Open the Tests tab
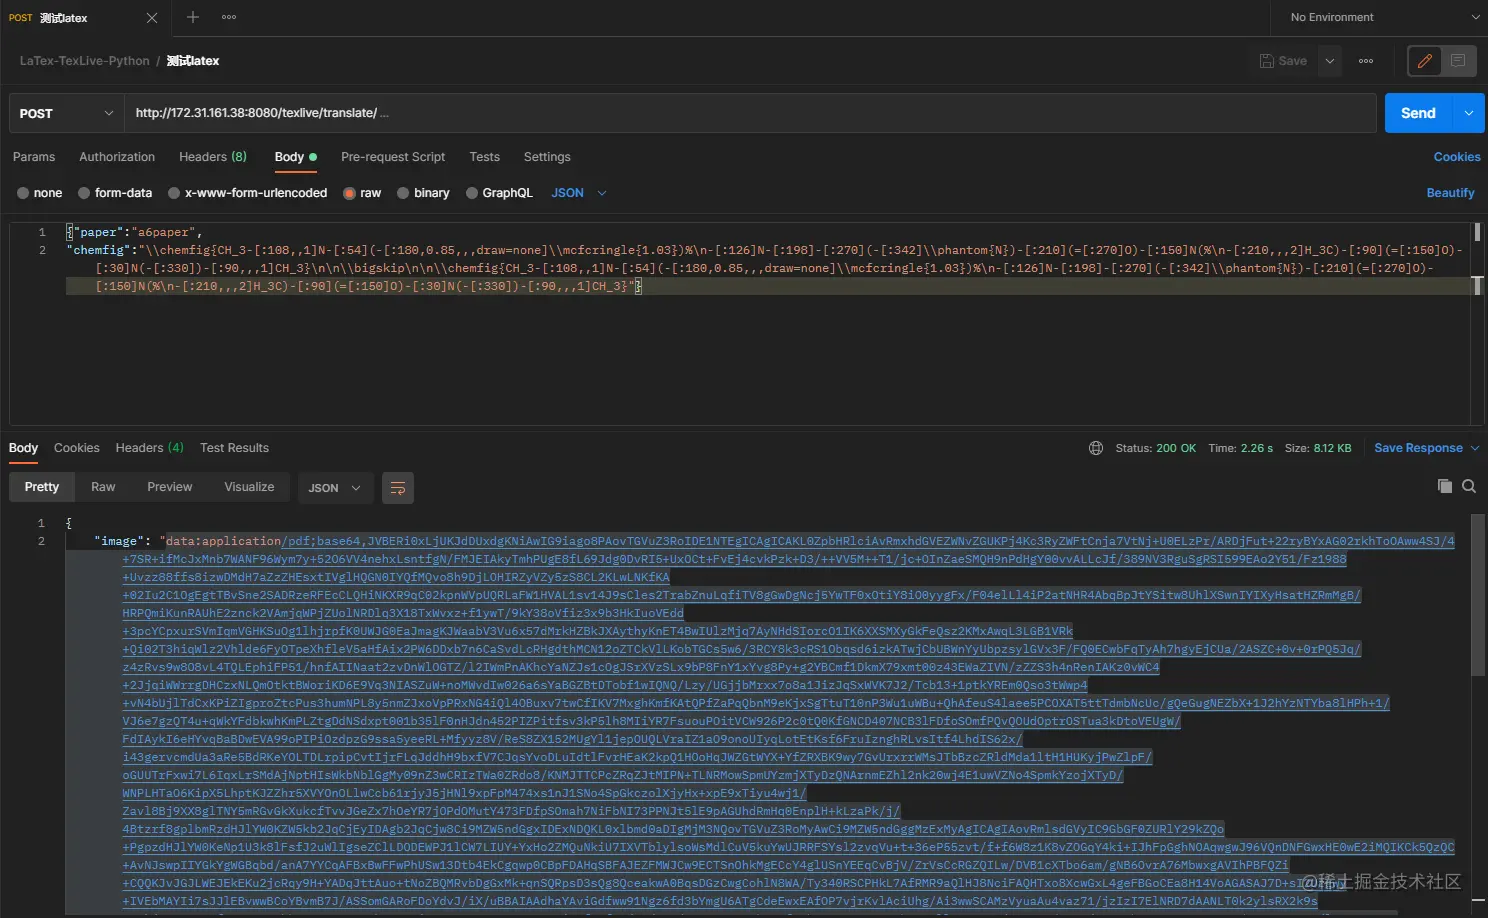Image resolution: width=1488 pixels, height=918 pixels. tap(484, 157)
